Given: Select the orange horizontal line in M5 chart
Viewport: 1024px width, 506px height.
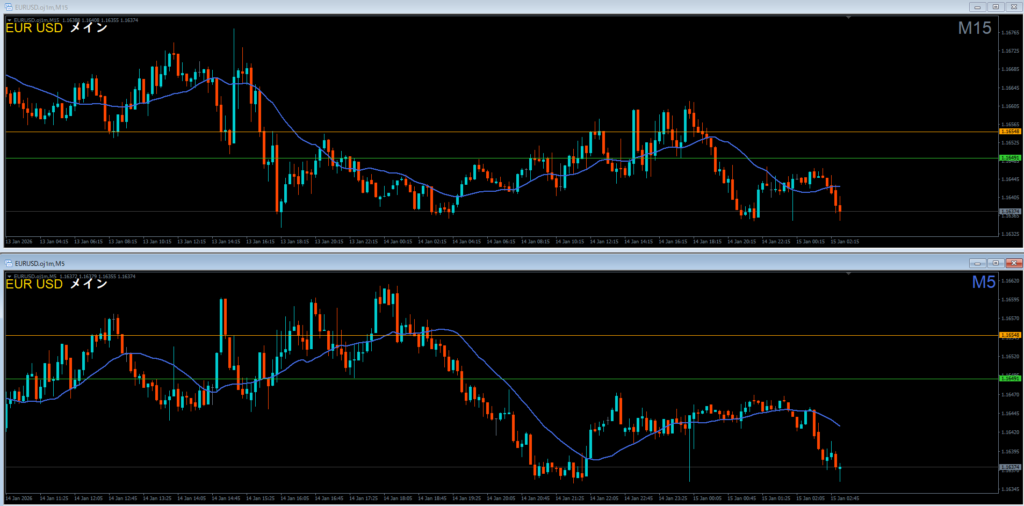Looking at the screenshot, I should 502,335.
